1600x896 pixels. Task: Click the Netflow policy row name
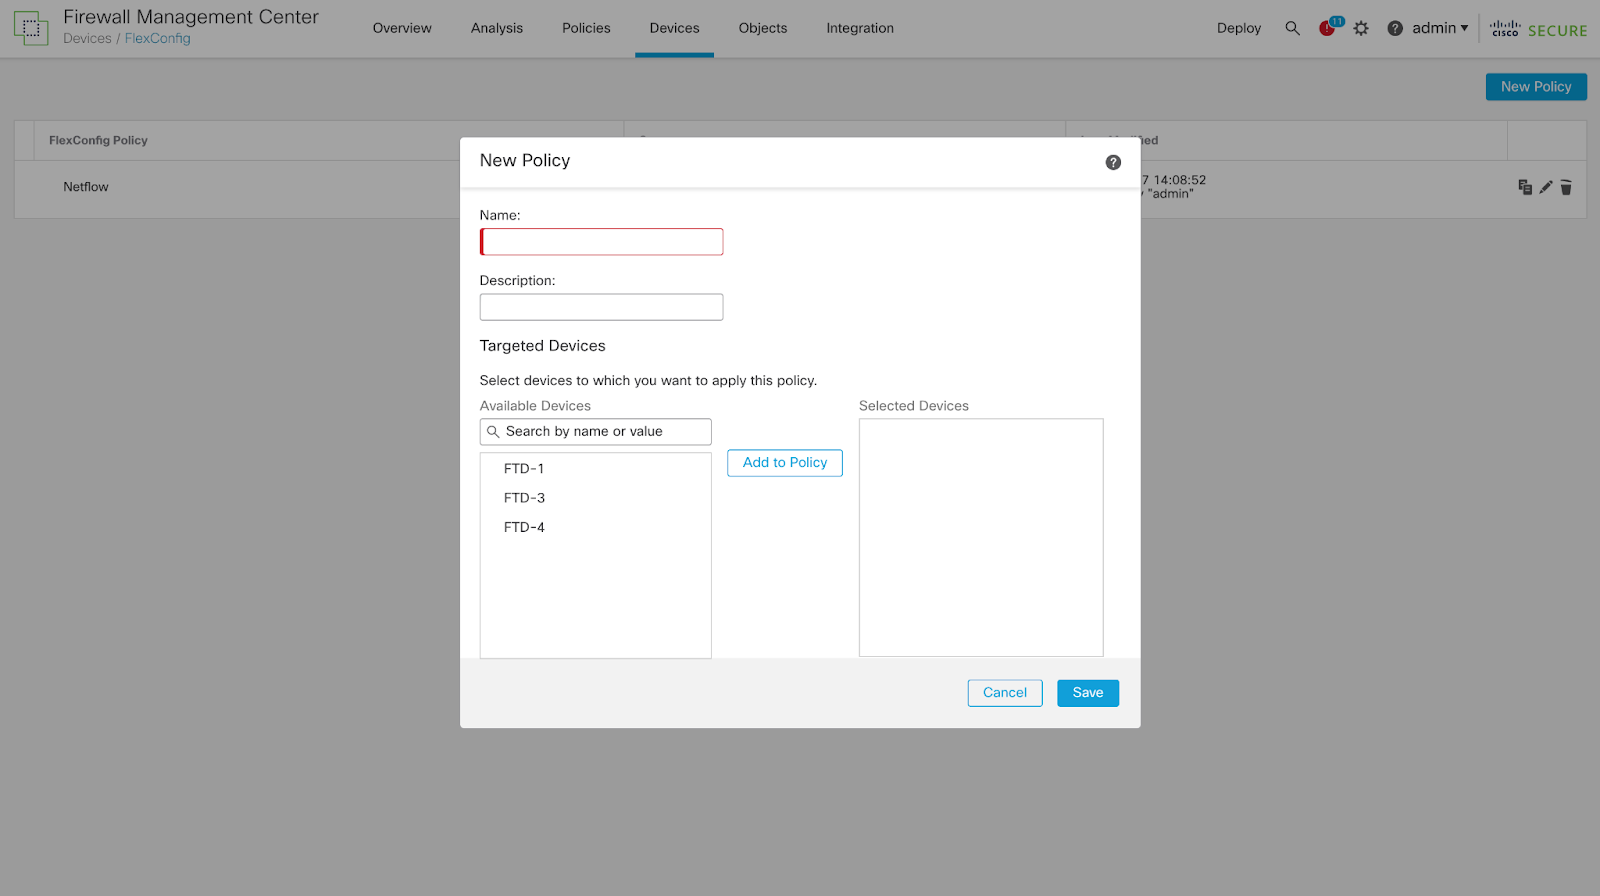(x=86, y=187)
